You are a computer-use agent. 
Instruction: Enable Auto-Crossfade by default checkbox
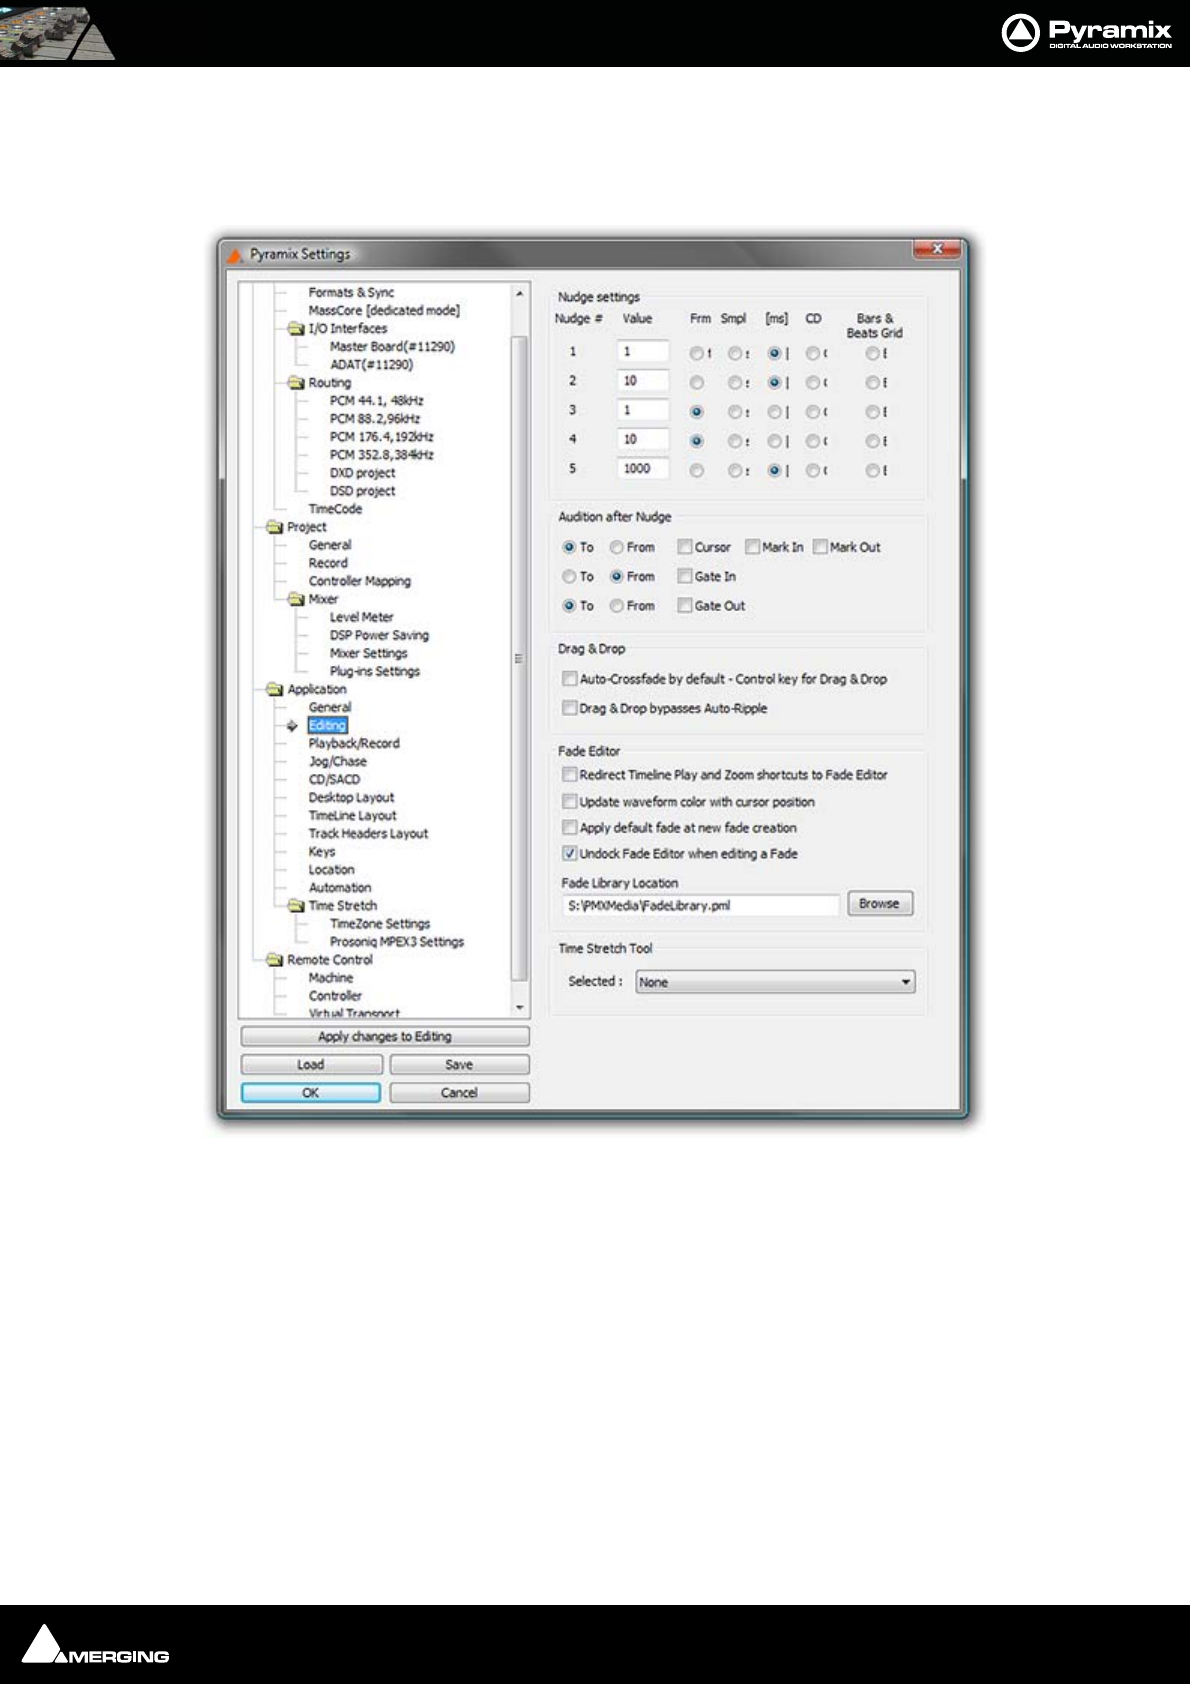pyautogui.click(x=569, y=679)
